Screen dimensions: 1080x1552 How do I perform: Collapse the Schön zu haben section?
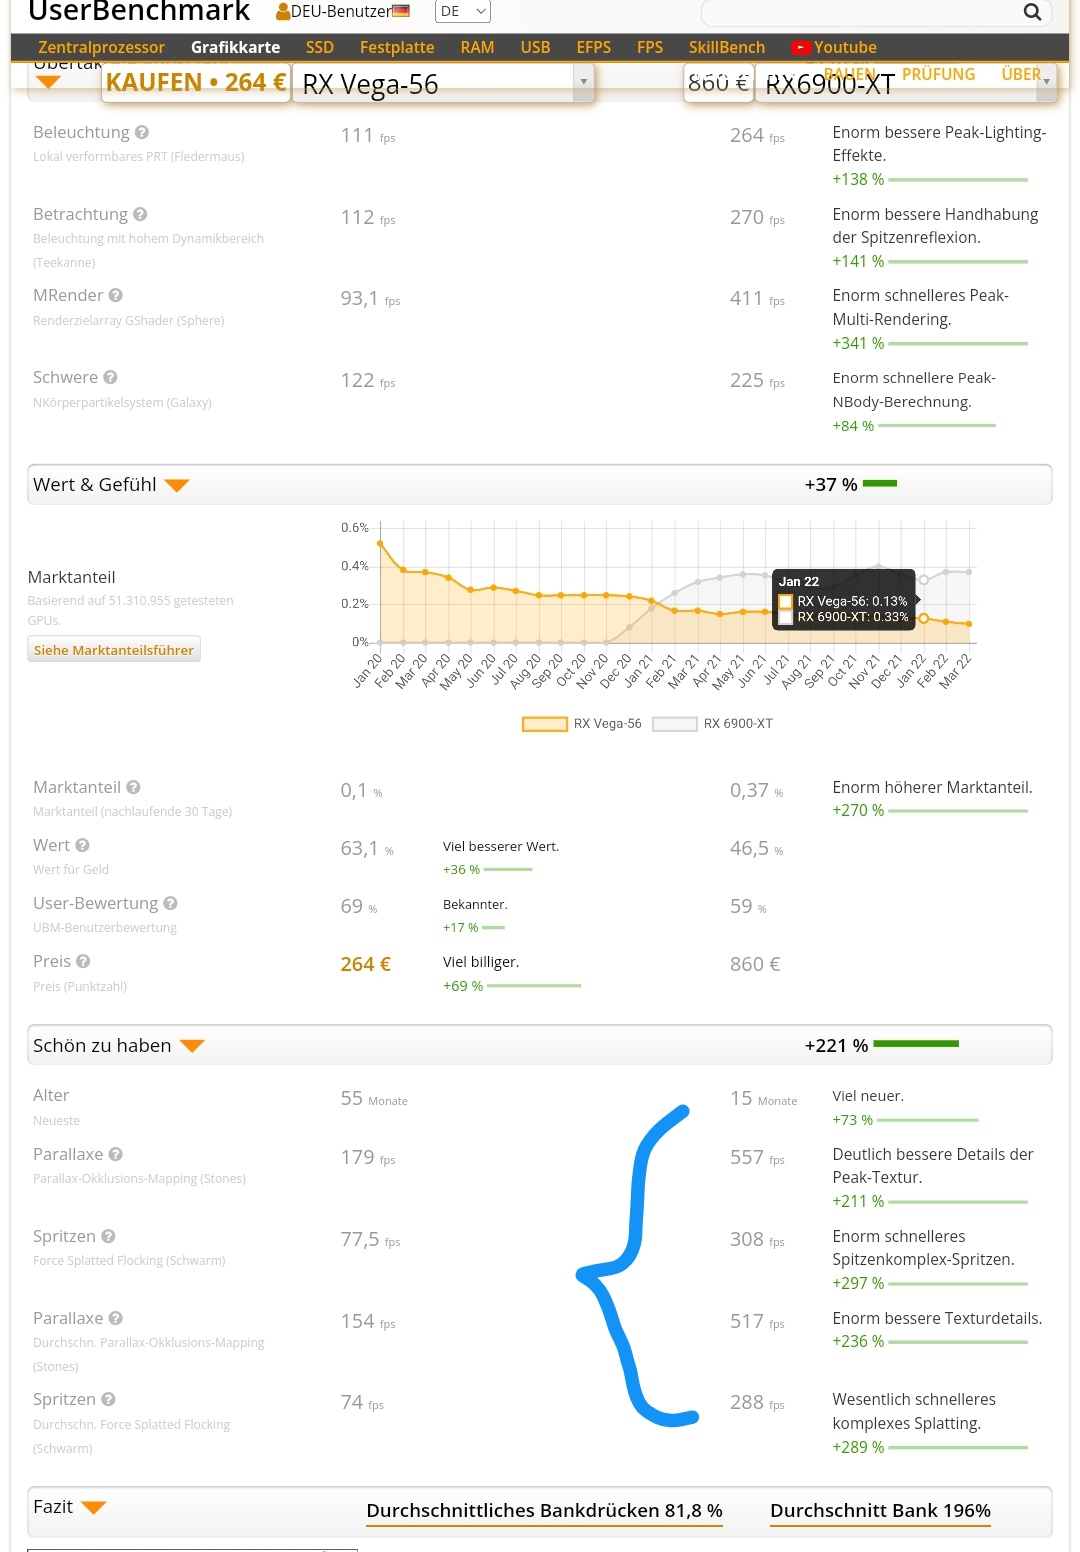pyautogui.click(x=192, y=1046)
